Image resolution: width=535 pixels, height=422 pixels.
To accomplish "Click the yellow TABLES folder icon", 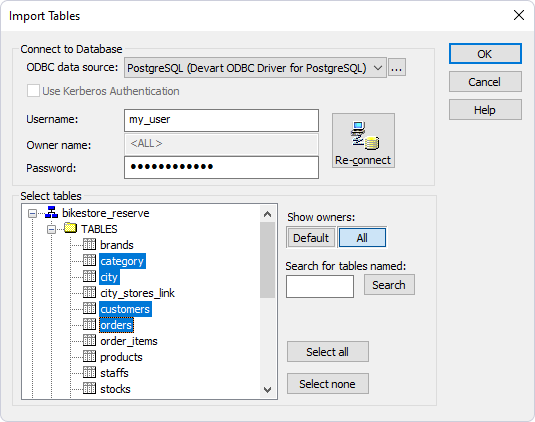I will [70, 228].
